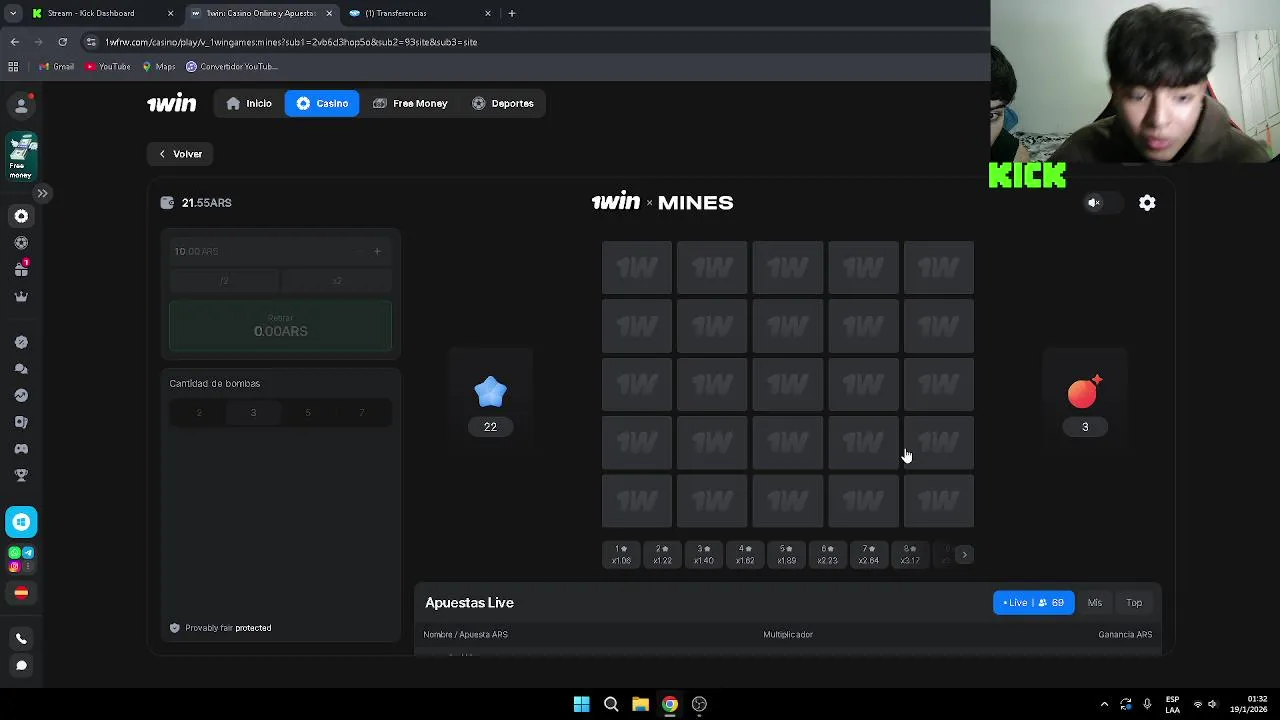Open a new browser tab with plus
The height and width of the screenshot is (720, 1280).
tap(512, 13)
